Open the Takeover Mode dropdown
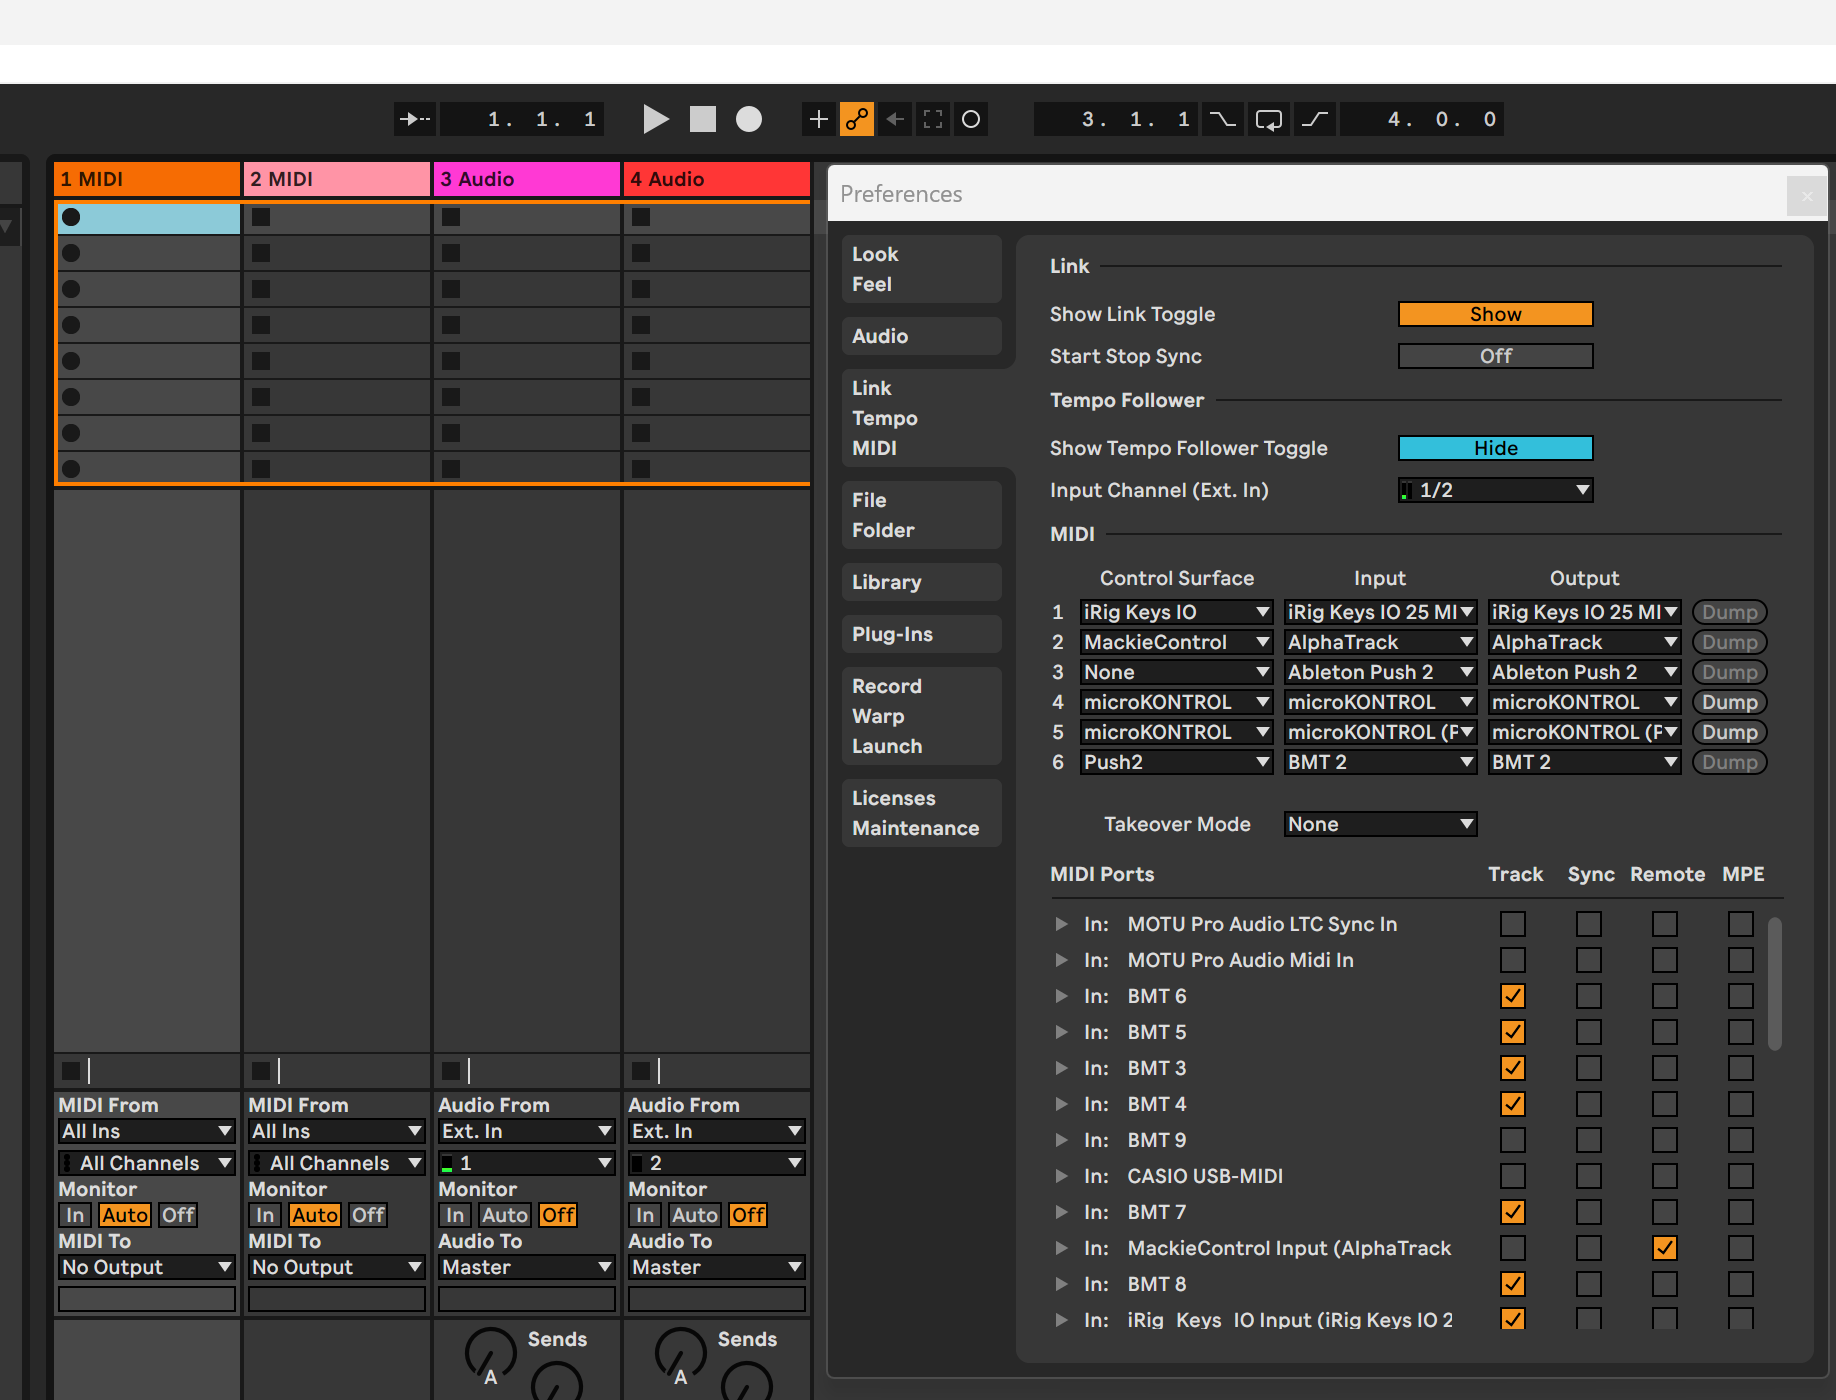 click(x=1380, y=823)
